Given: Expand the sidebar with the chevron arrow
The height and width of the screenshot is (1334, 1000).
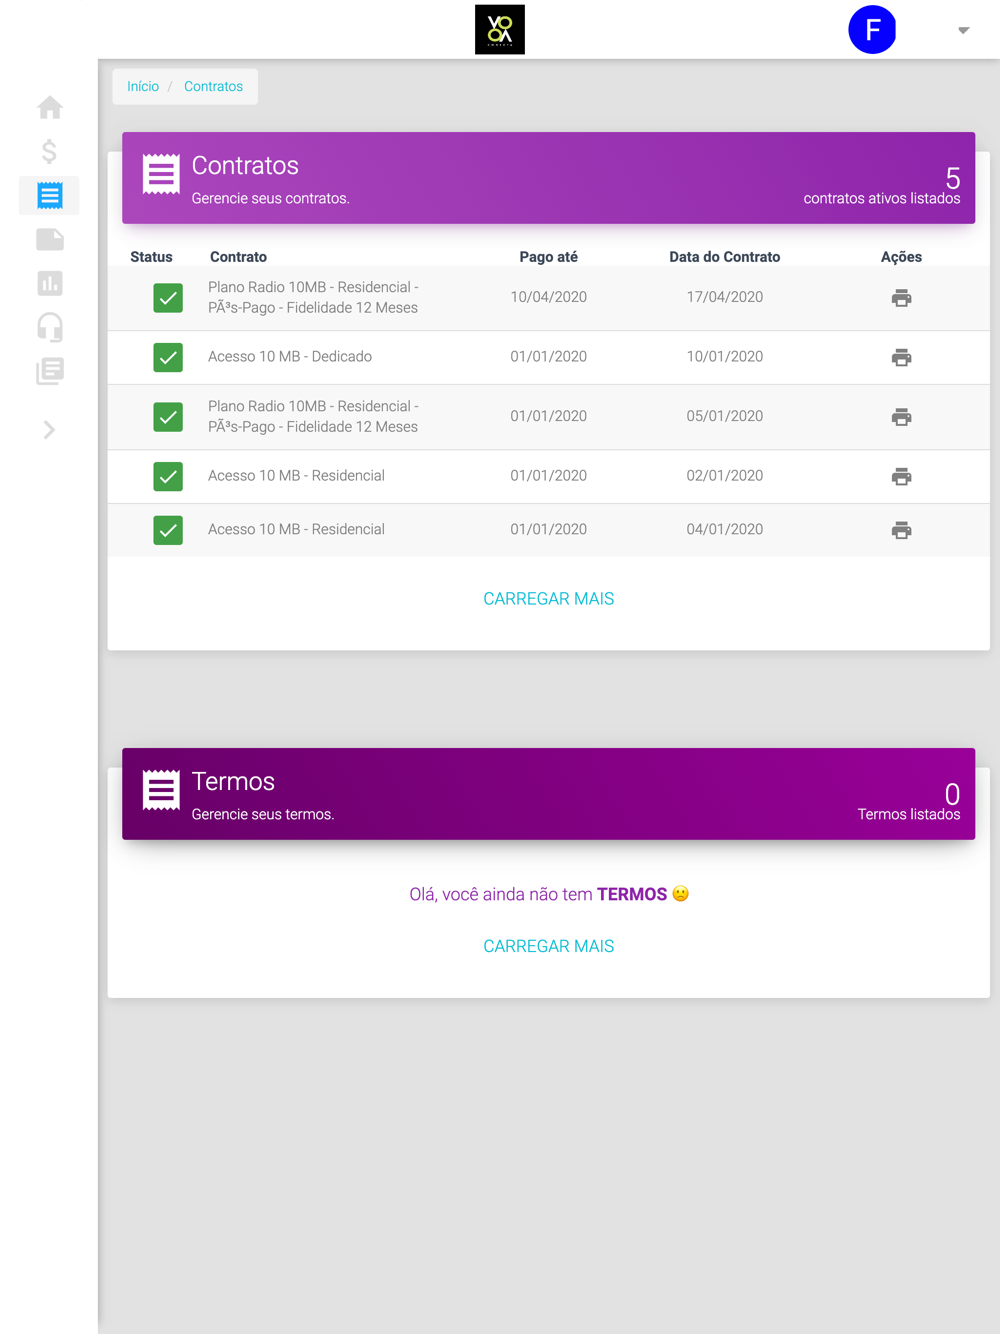Looking at the screenshot, I should pyautogui.click(x=49, y=430).
